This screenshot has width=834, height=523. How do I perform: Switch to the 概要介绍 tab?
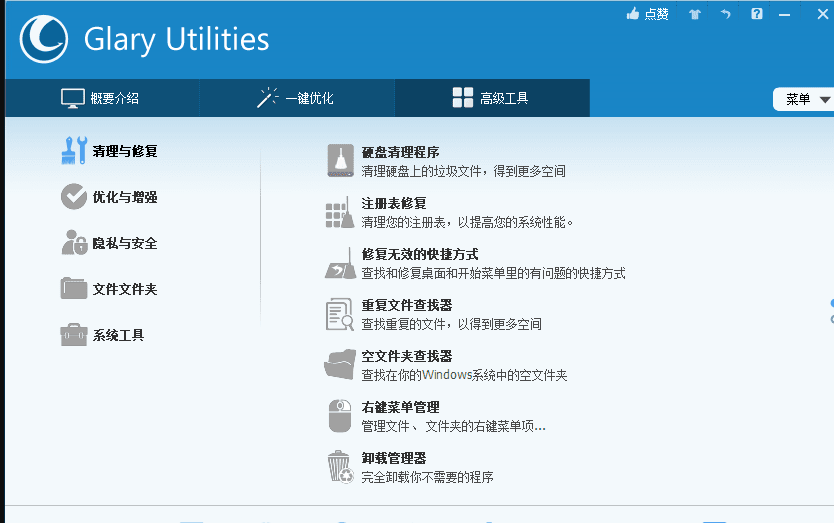point(101,98)
